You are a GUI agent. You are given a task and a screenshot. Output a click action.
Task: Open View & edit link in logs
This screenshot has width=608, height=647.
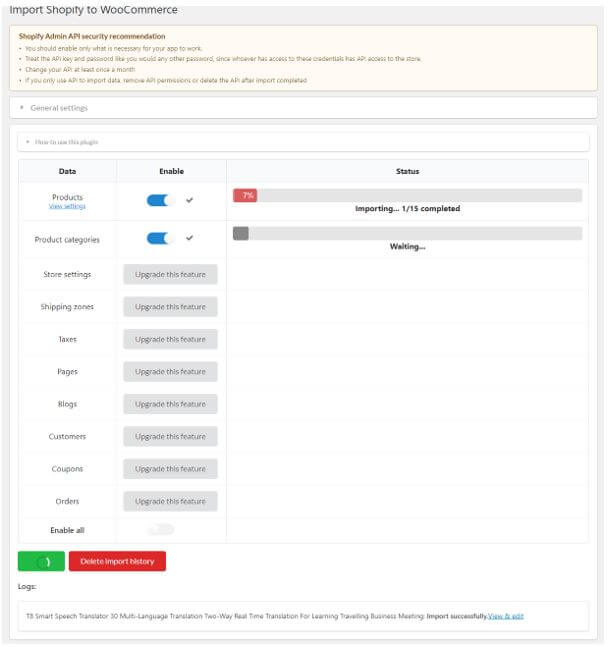pos(505,616)
